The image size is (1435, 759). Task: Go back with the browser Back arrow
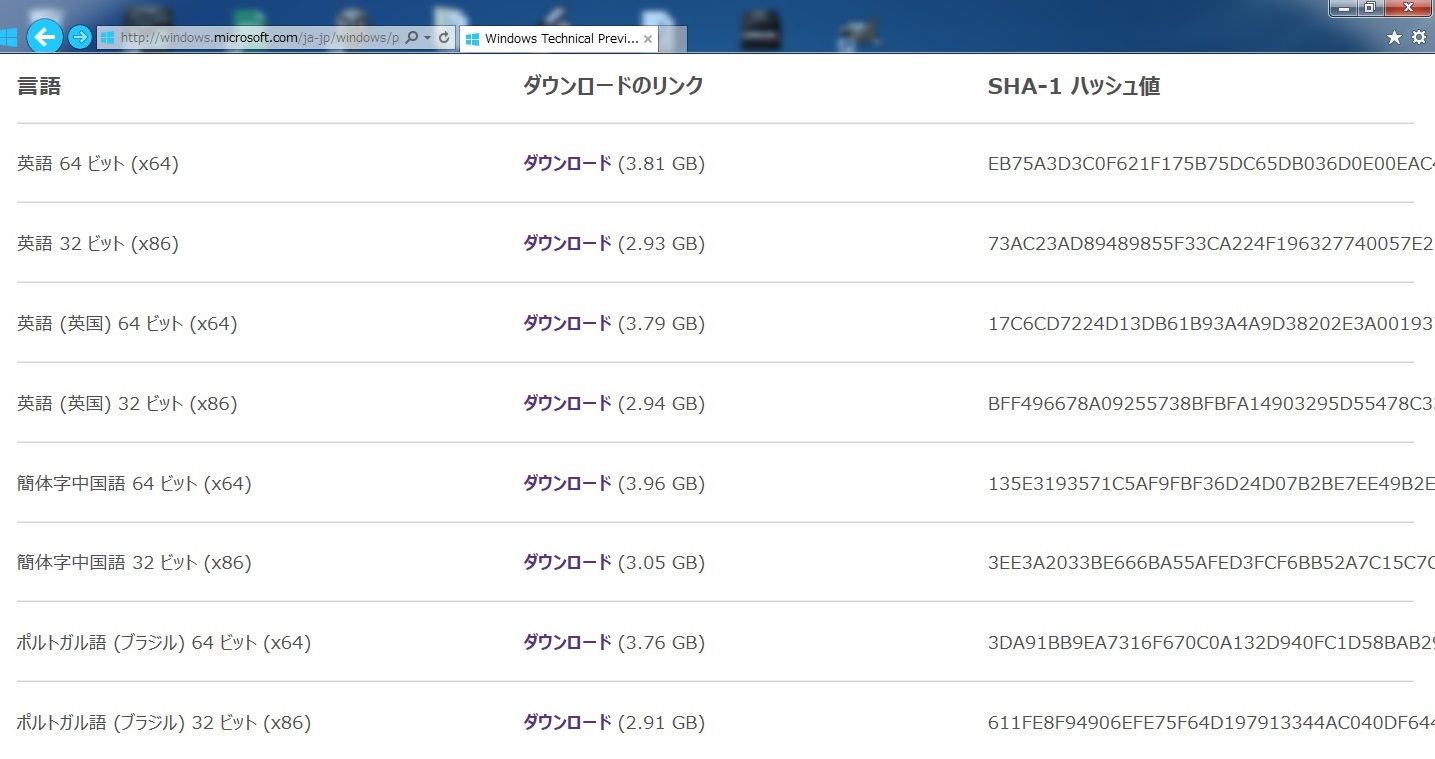coord(45,37)
